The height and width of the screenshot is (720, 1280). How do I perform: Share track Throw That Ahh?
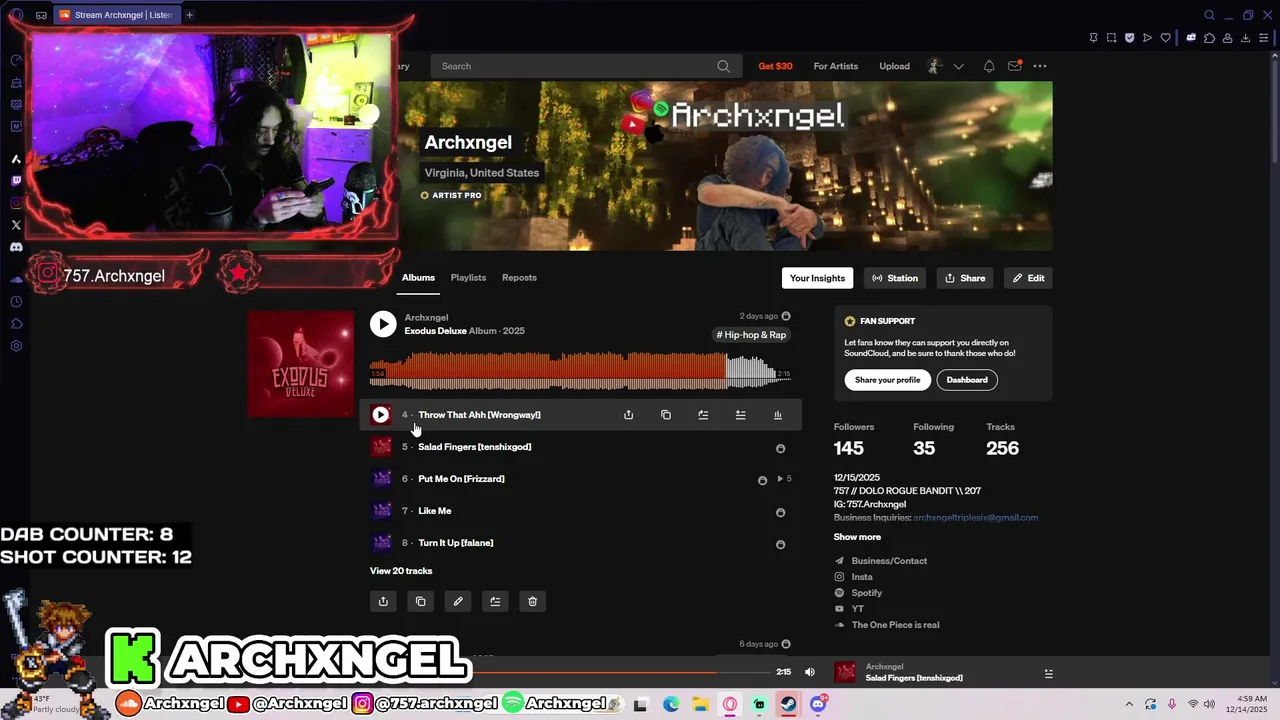coord(628,415)
